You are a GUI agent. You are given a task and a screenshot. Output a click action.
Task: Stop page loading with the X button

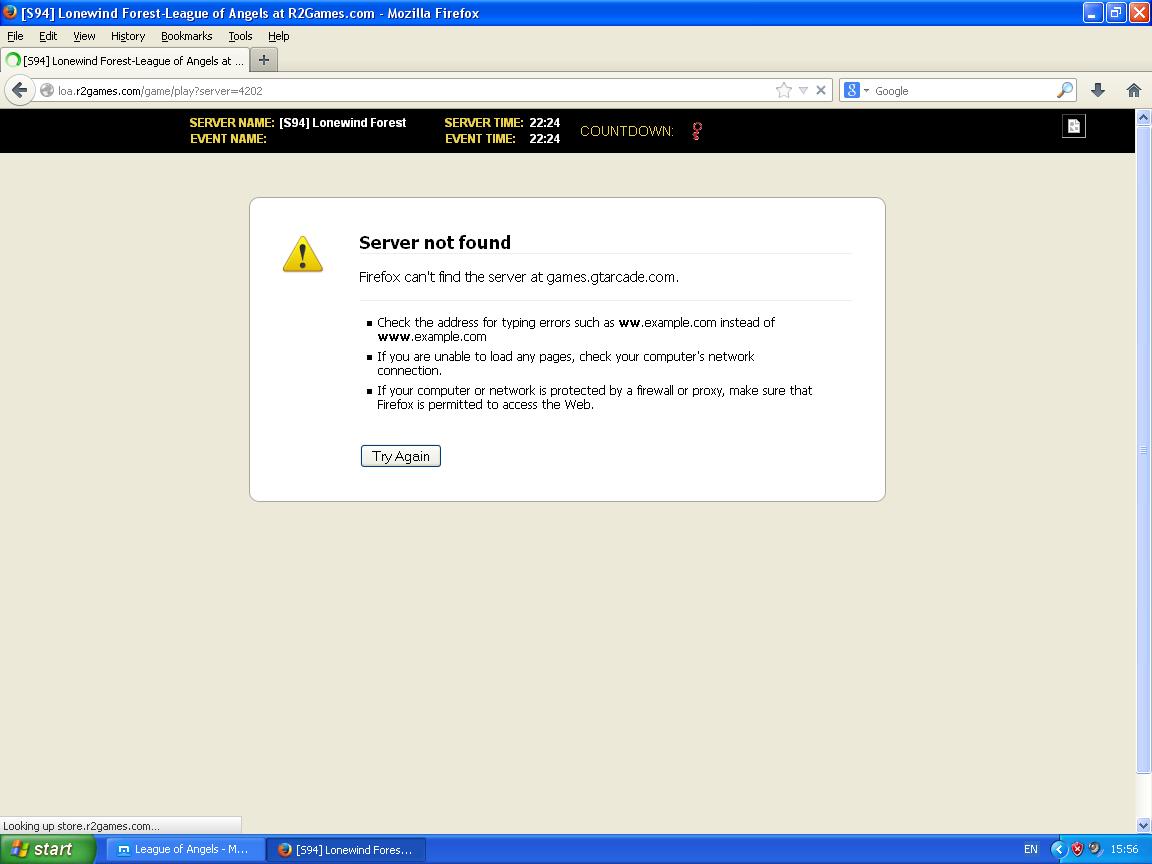pyautogui.click(x=821, y=90)
